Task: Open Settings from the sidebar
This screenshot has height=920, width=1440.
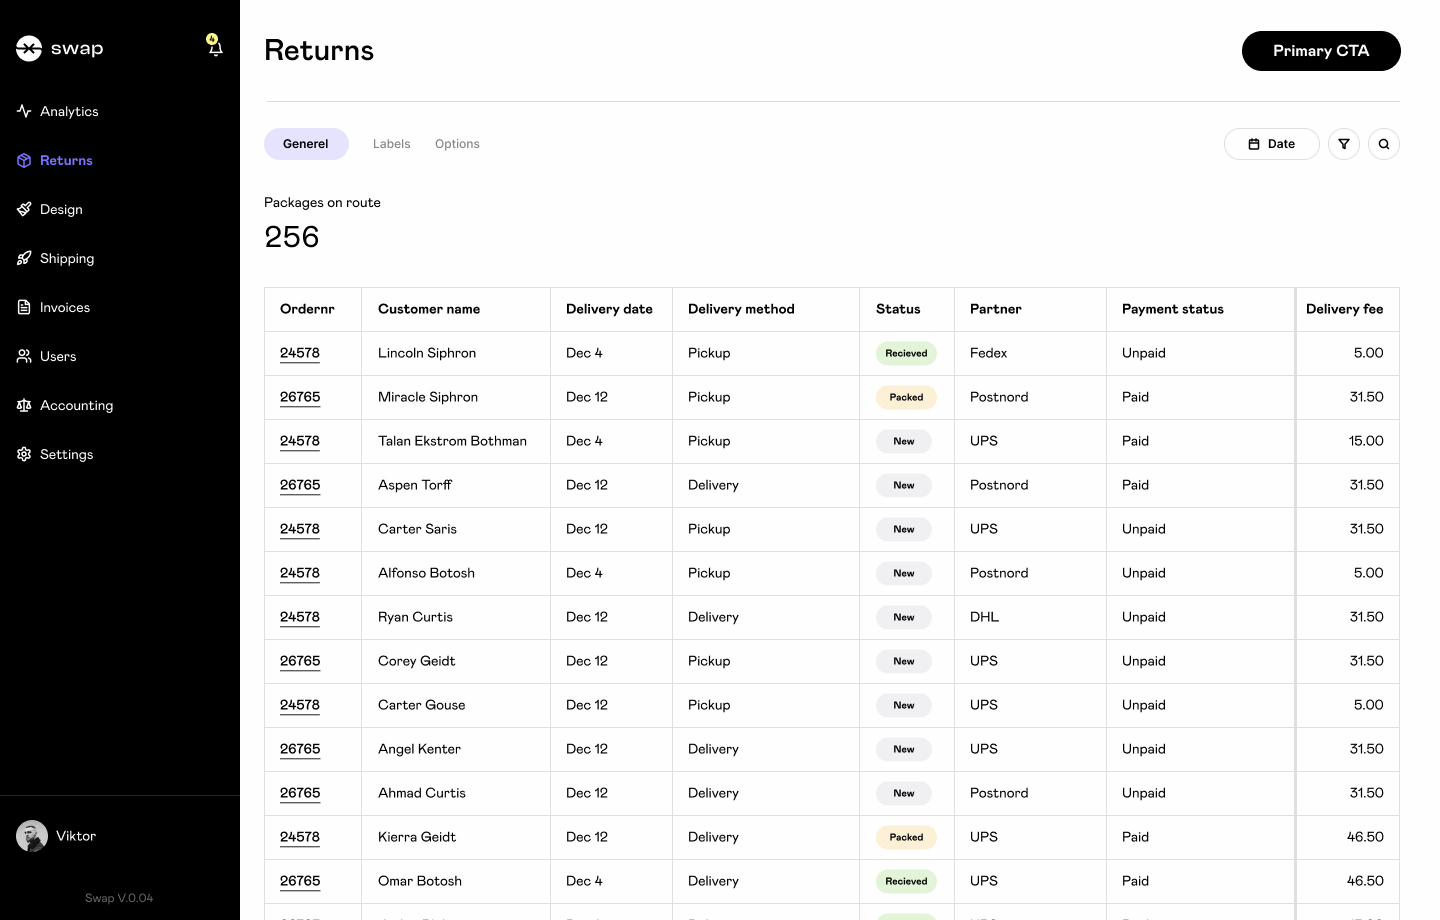Action: click(66, 454)
